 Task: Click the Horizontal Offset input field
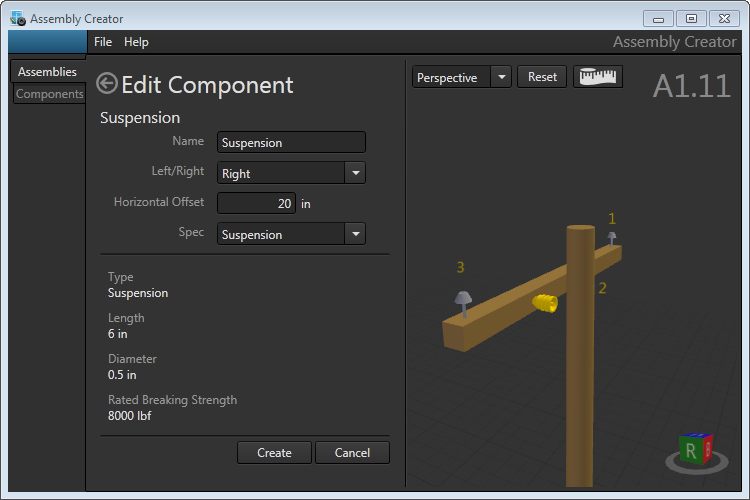[256, 203]
